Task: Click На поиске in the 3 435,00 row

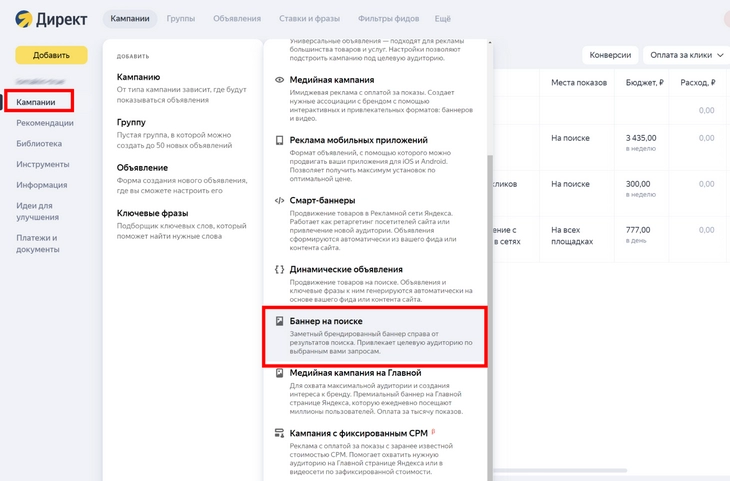Action: 570,138
